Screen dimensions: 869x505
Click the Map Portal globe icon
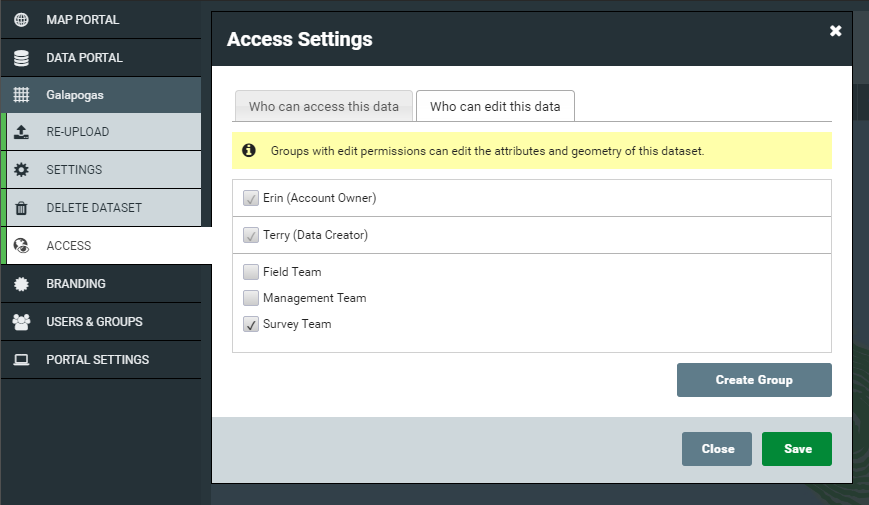pyautogui.click(x=21, y=19)
